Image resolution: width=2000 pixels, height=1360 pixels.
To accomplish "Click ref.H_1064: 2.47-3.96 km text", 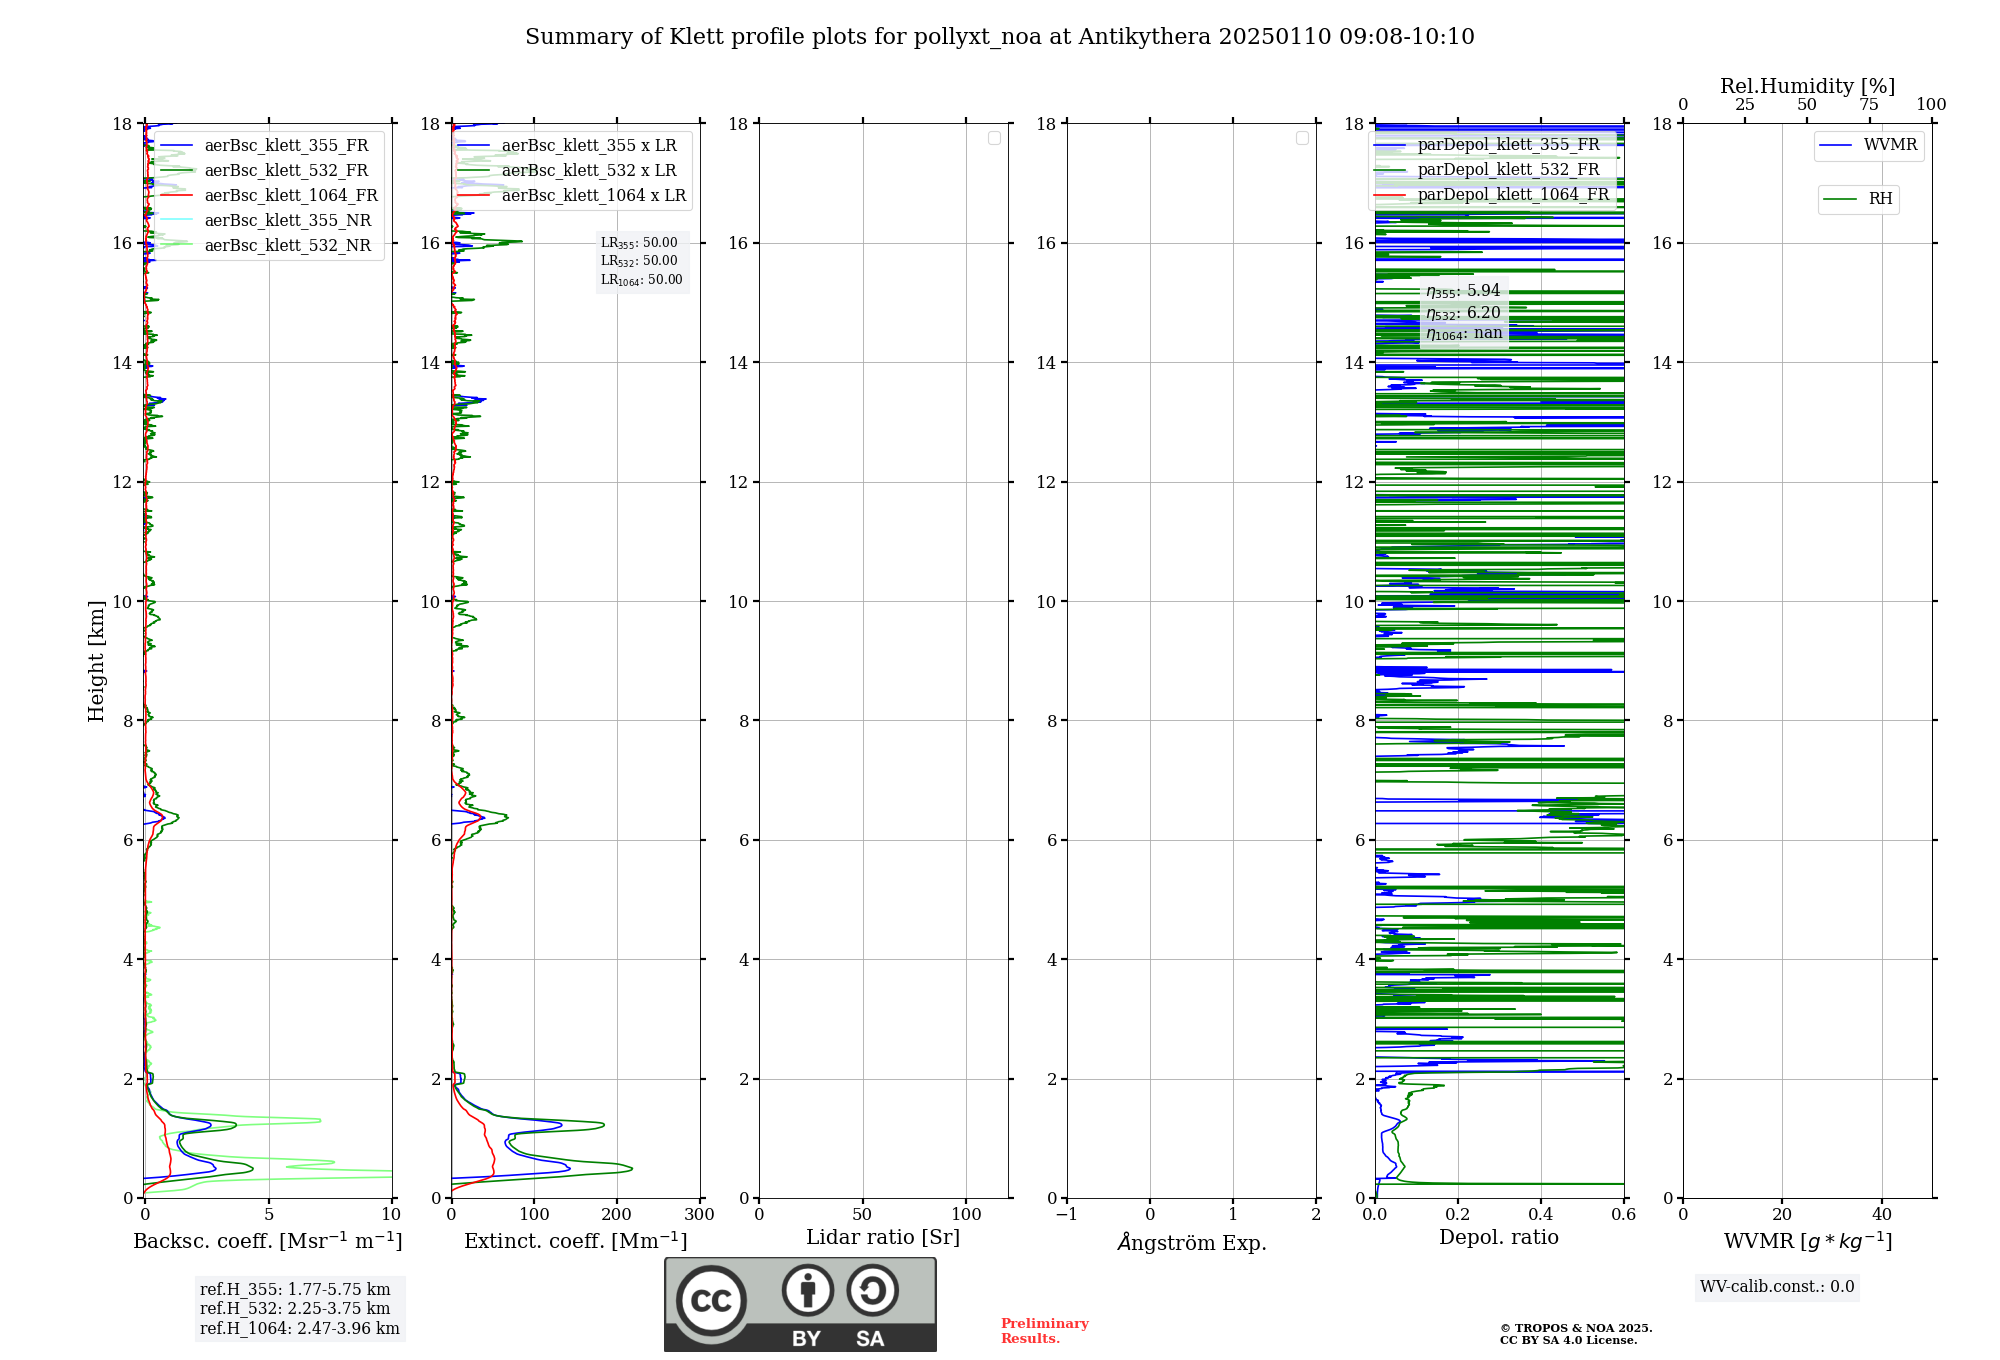I will 300,1329.
